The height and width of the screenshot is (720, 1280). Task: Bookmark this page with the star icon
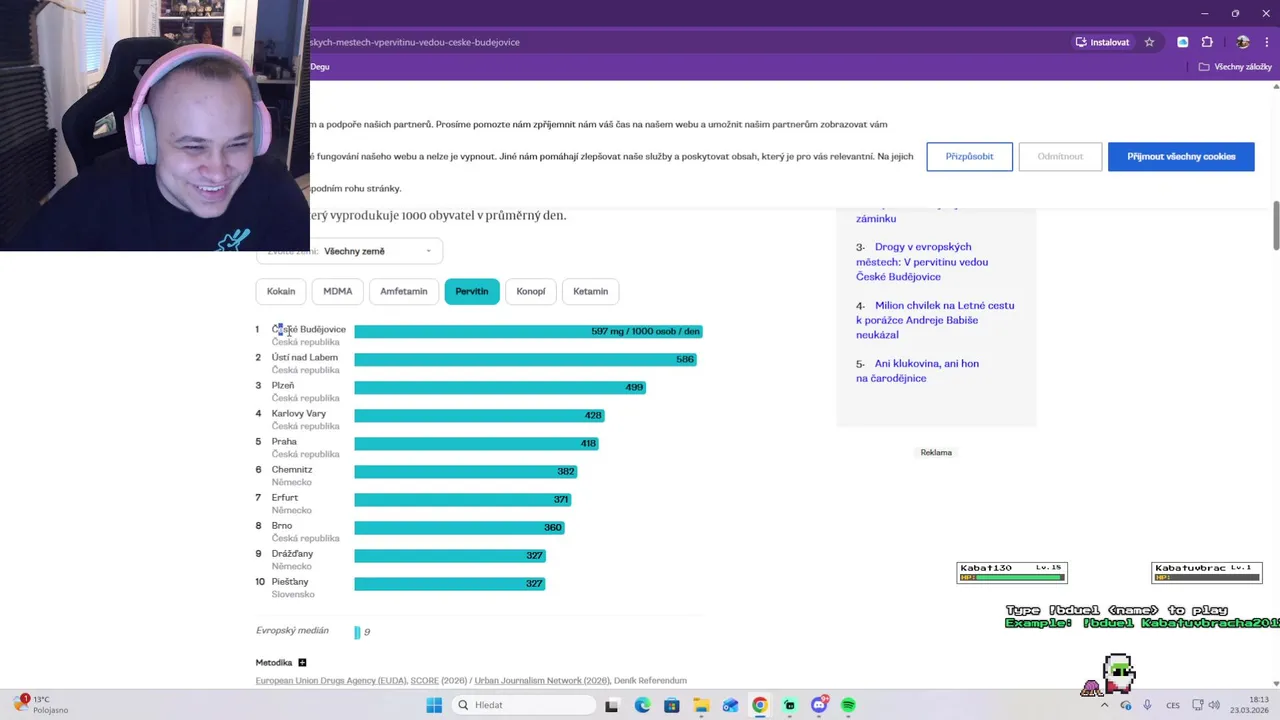coord(1149,42)
